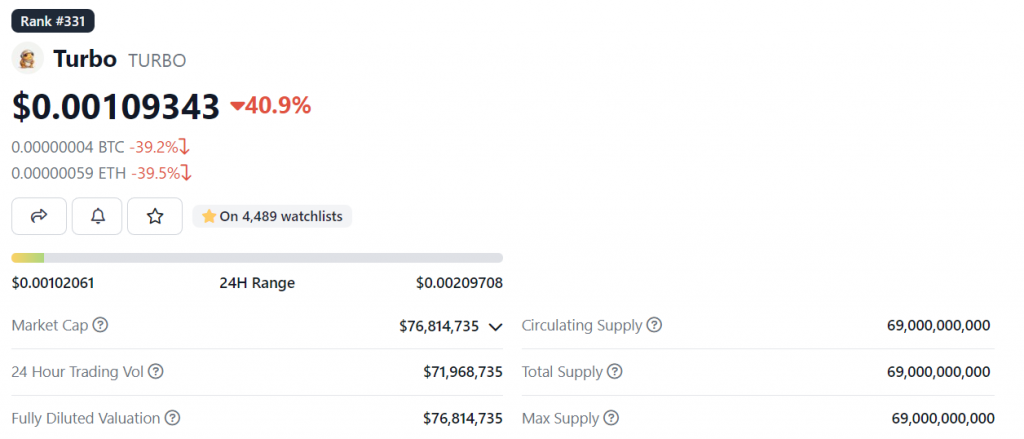This screenshot has width=1024, height=439.
Task: Show the Total Supply info icon tooltip
Action: tap(614, 372)
